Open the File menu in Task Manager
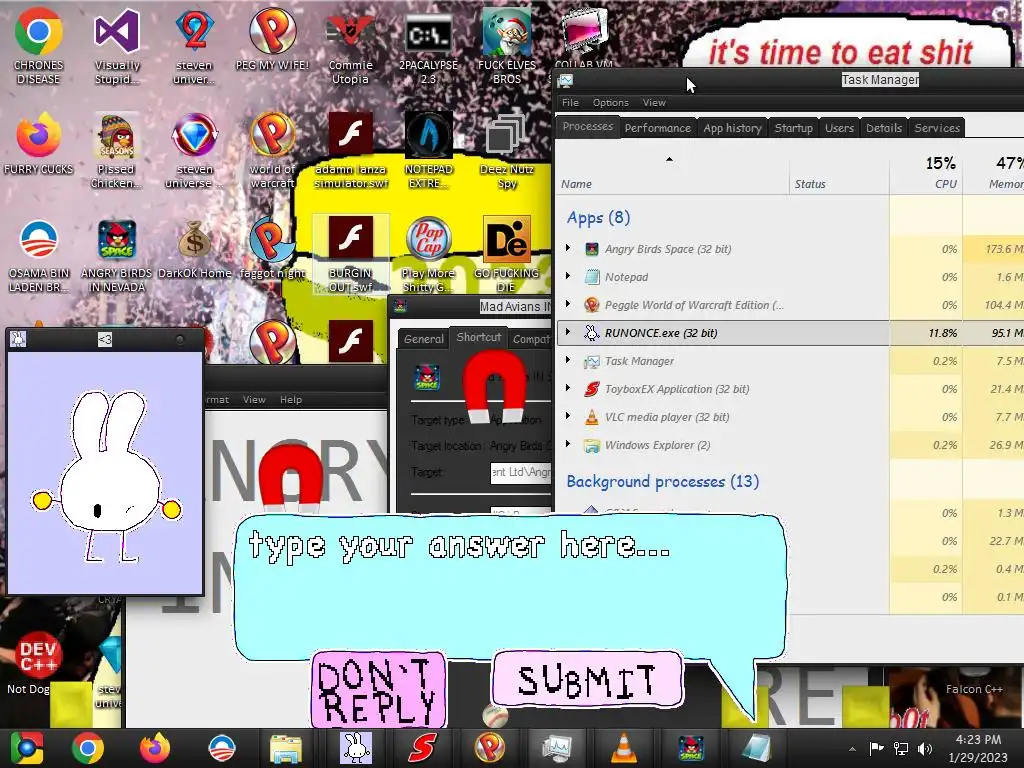 pos(570,103)
